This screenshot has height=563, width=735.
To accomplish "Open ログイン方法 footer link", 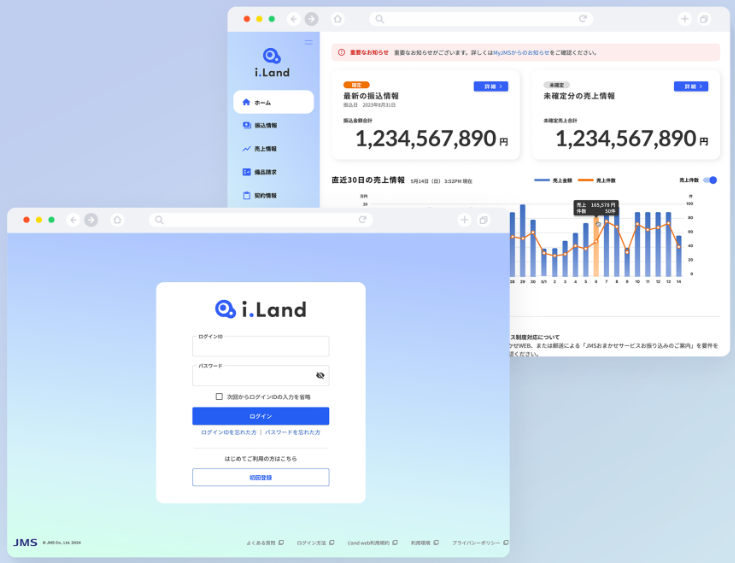I will (x=315, y=543).
